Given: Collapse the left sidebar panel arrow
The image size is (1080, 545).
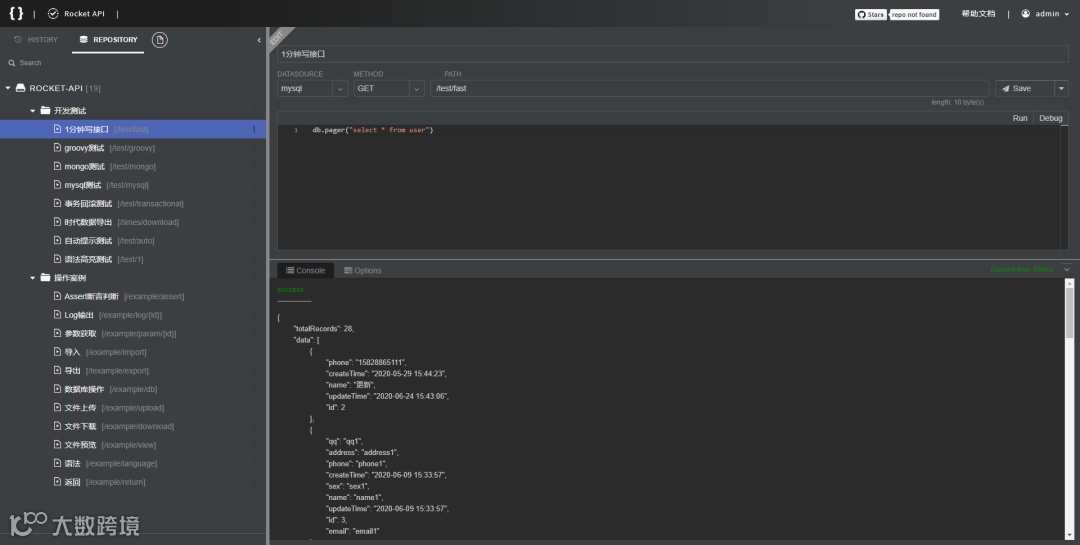Looking at the screenshot, I should pos(259,40).
